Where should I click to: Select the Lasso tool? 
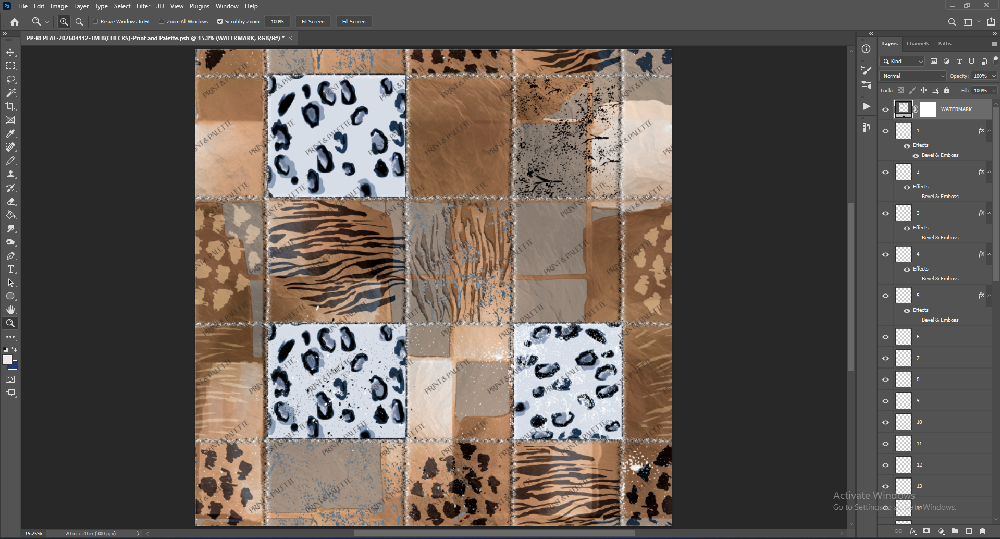tap(10, 79)
